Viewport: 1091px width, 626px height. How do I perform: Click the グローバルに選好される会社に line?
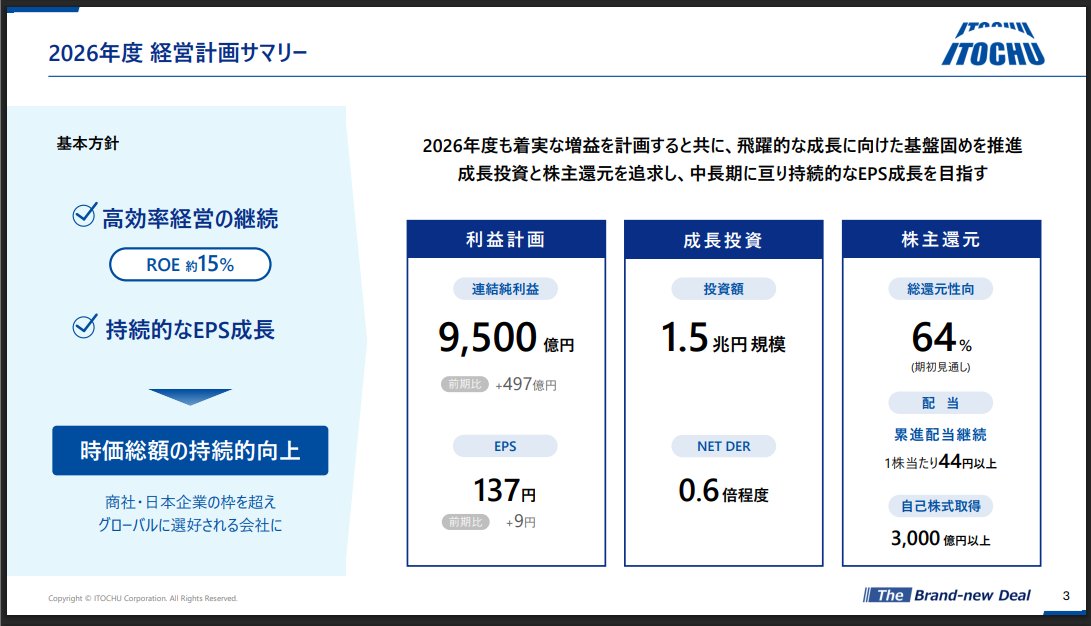pyautogui.click(x=190, y=525)
